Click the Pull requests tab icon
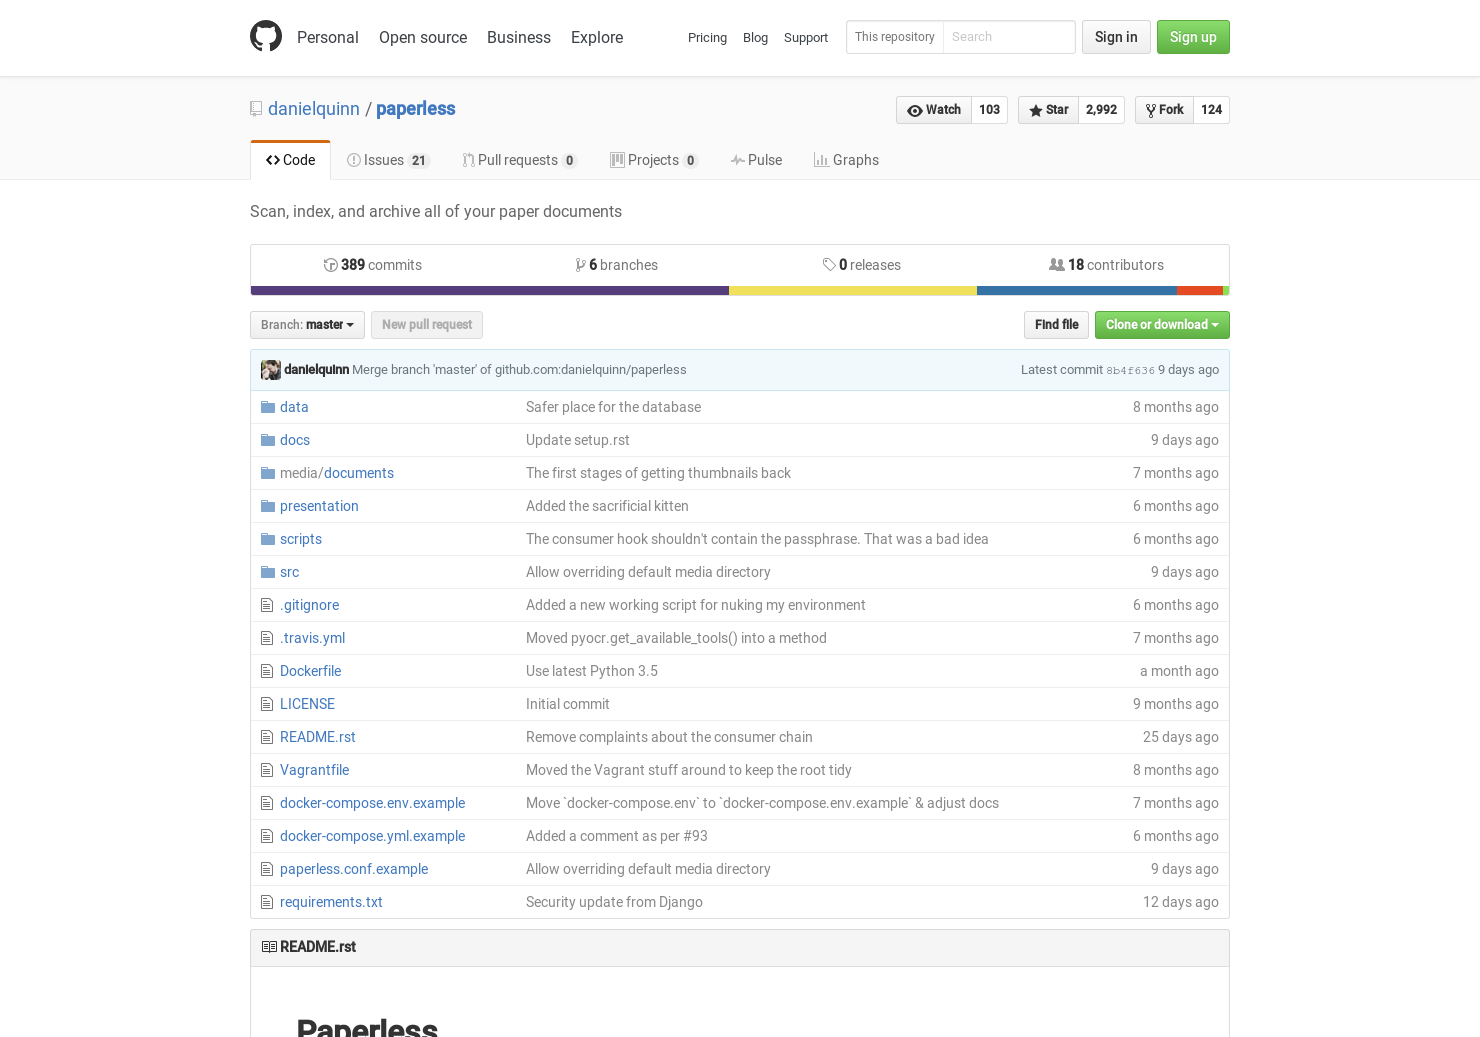Viewport: 1480px width, 1037px height. 468,160
